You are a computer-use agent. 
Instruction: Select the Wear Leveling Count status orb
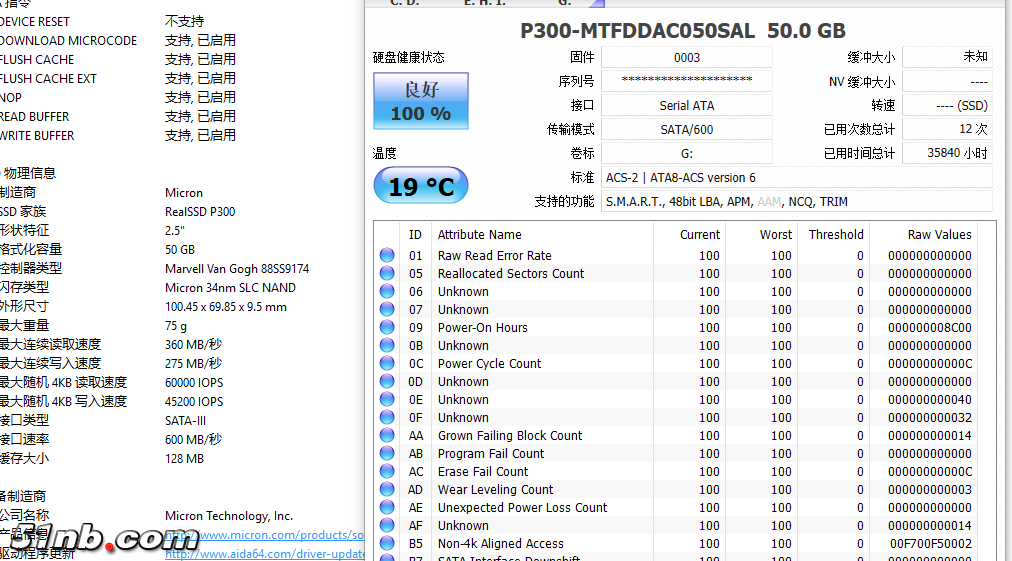[387, 490]
